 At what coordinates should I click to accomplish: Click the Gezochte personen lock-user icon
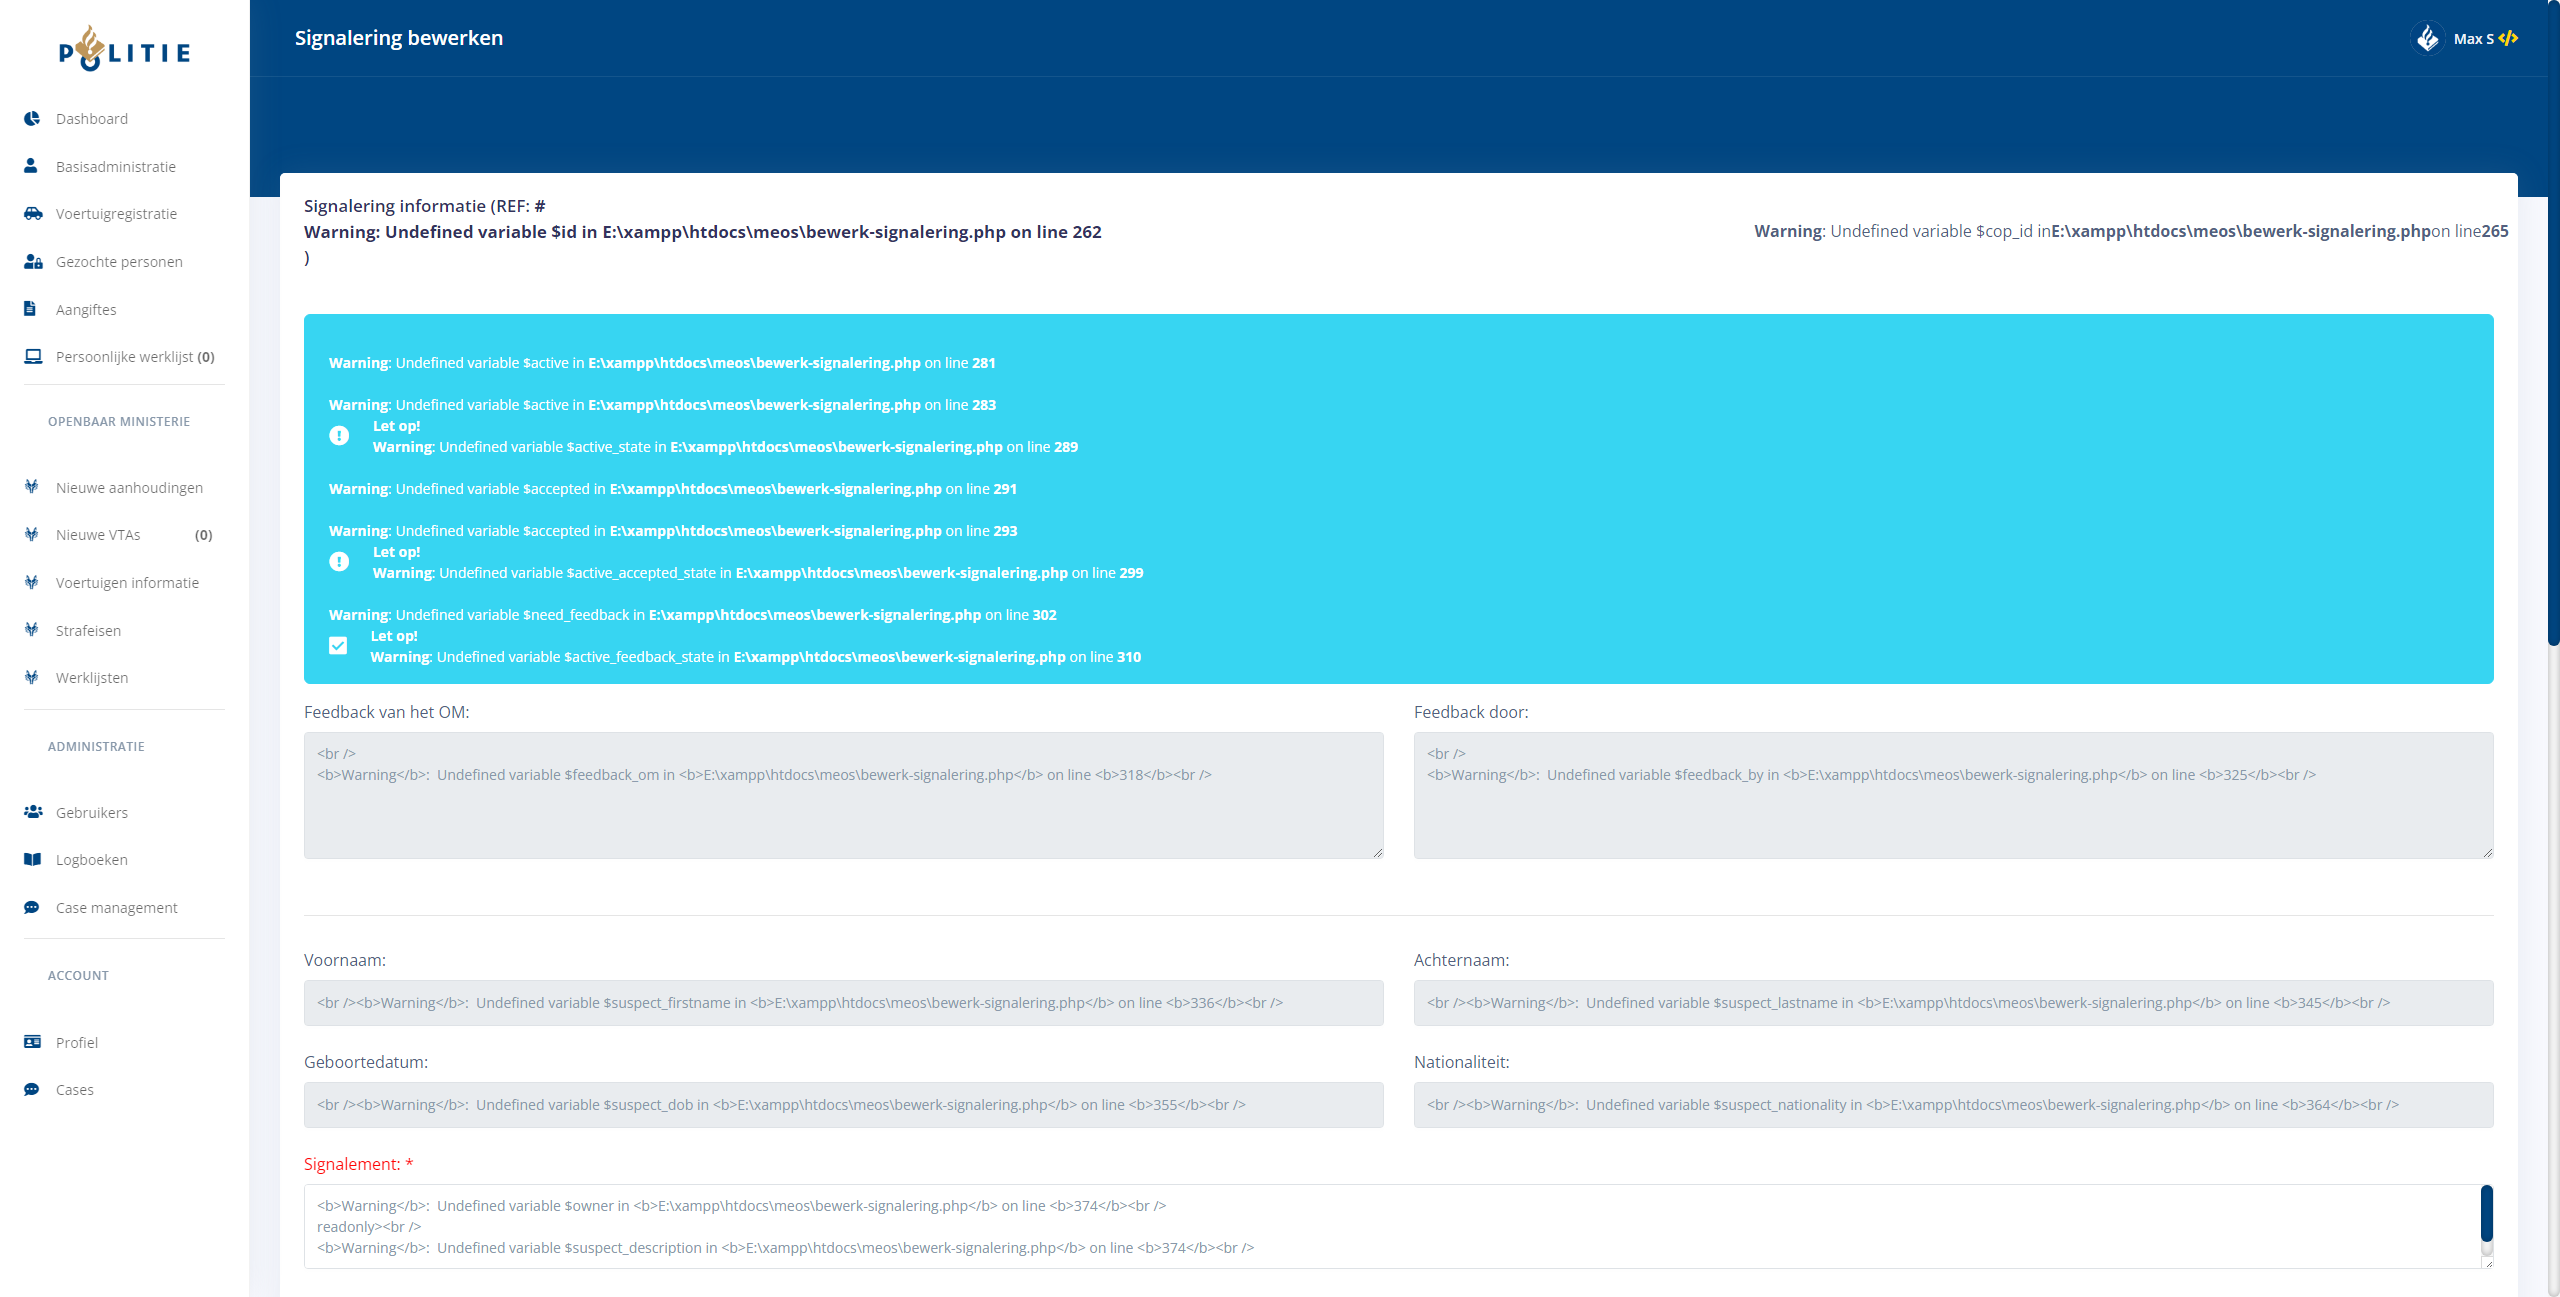pos(33,261)
